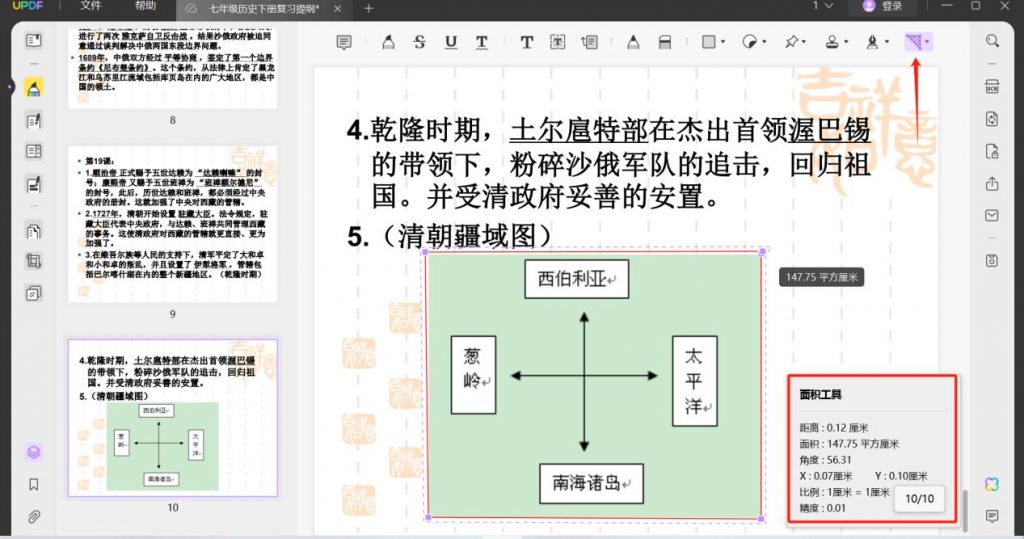Open the 帮助 menu
The image size is (1024, 539).
pos(146,7)
